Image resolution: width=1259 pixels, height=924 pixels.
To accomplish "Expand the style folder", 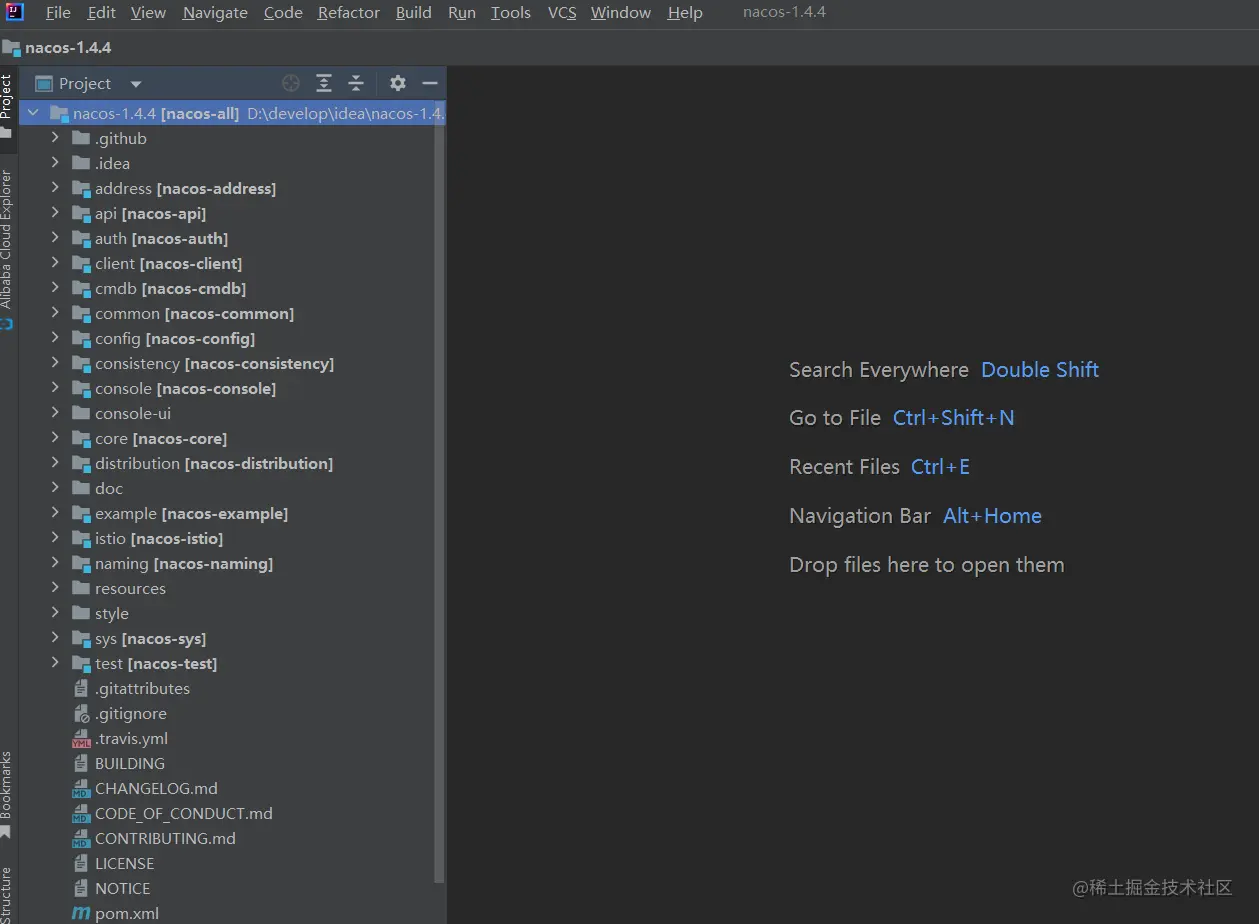I will (55, 613).
